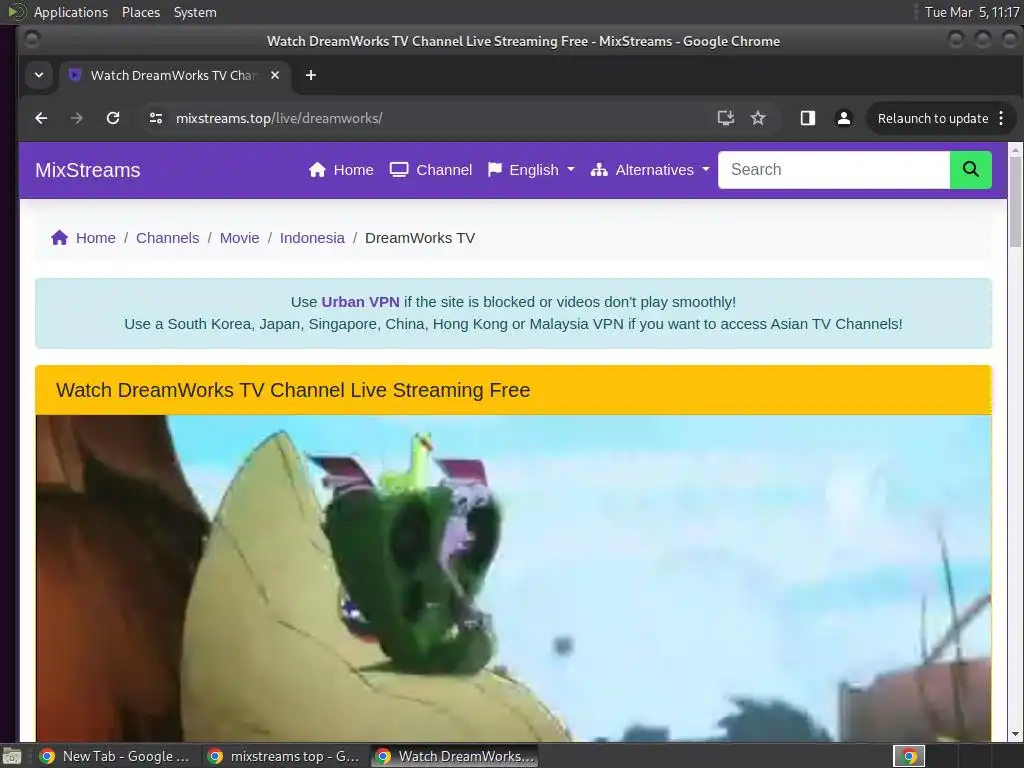This screenshot has height=768, width=1024.
Task: Click the address bar URL
Action: pos(279,118)
